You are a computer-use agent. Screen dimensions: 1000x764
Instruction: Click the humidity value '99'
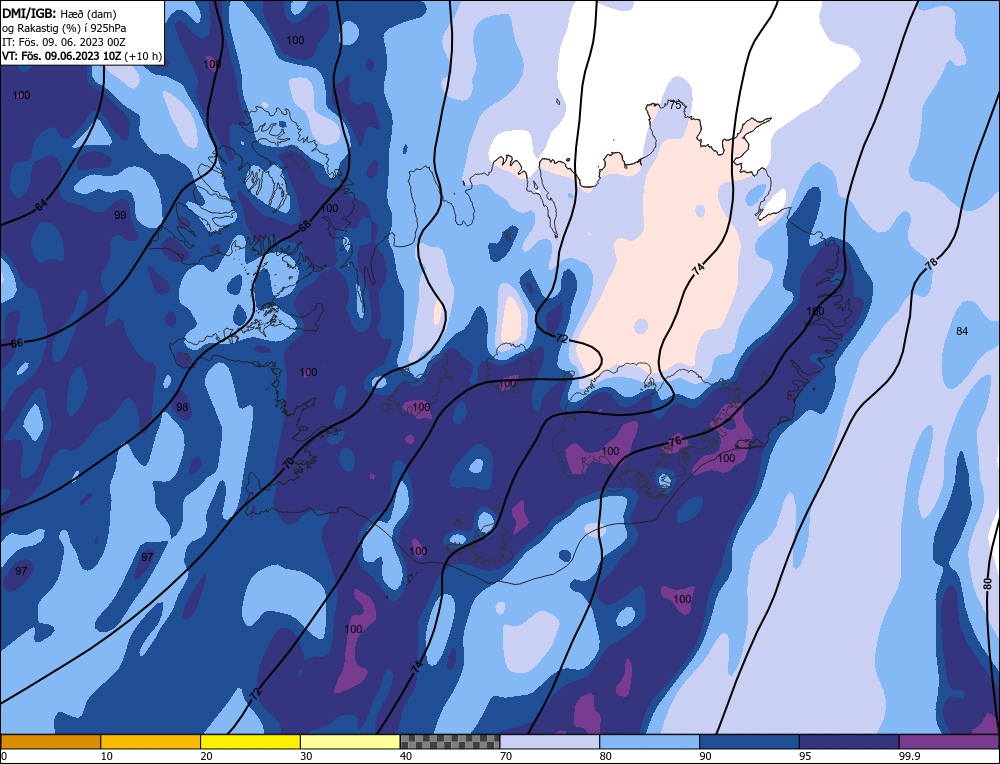pyautogui.click(x=120, y=215)
